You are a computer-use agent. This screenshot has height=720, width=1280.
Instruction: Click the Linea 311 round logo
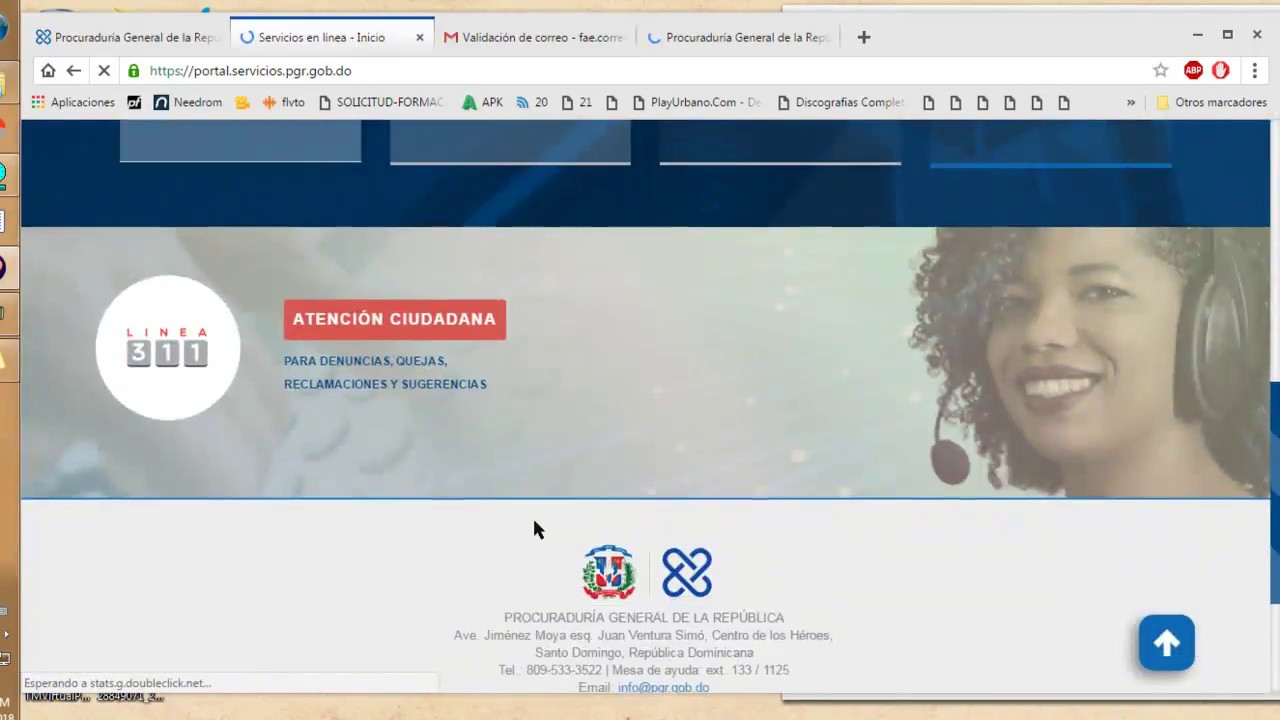point(168,347)
